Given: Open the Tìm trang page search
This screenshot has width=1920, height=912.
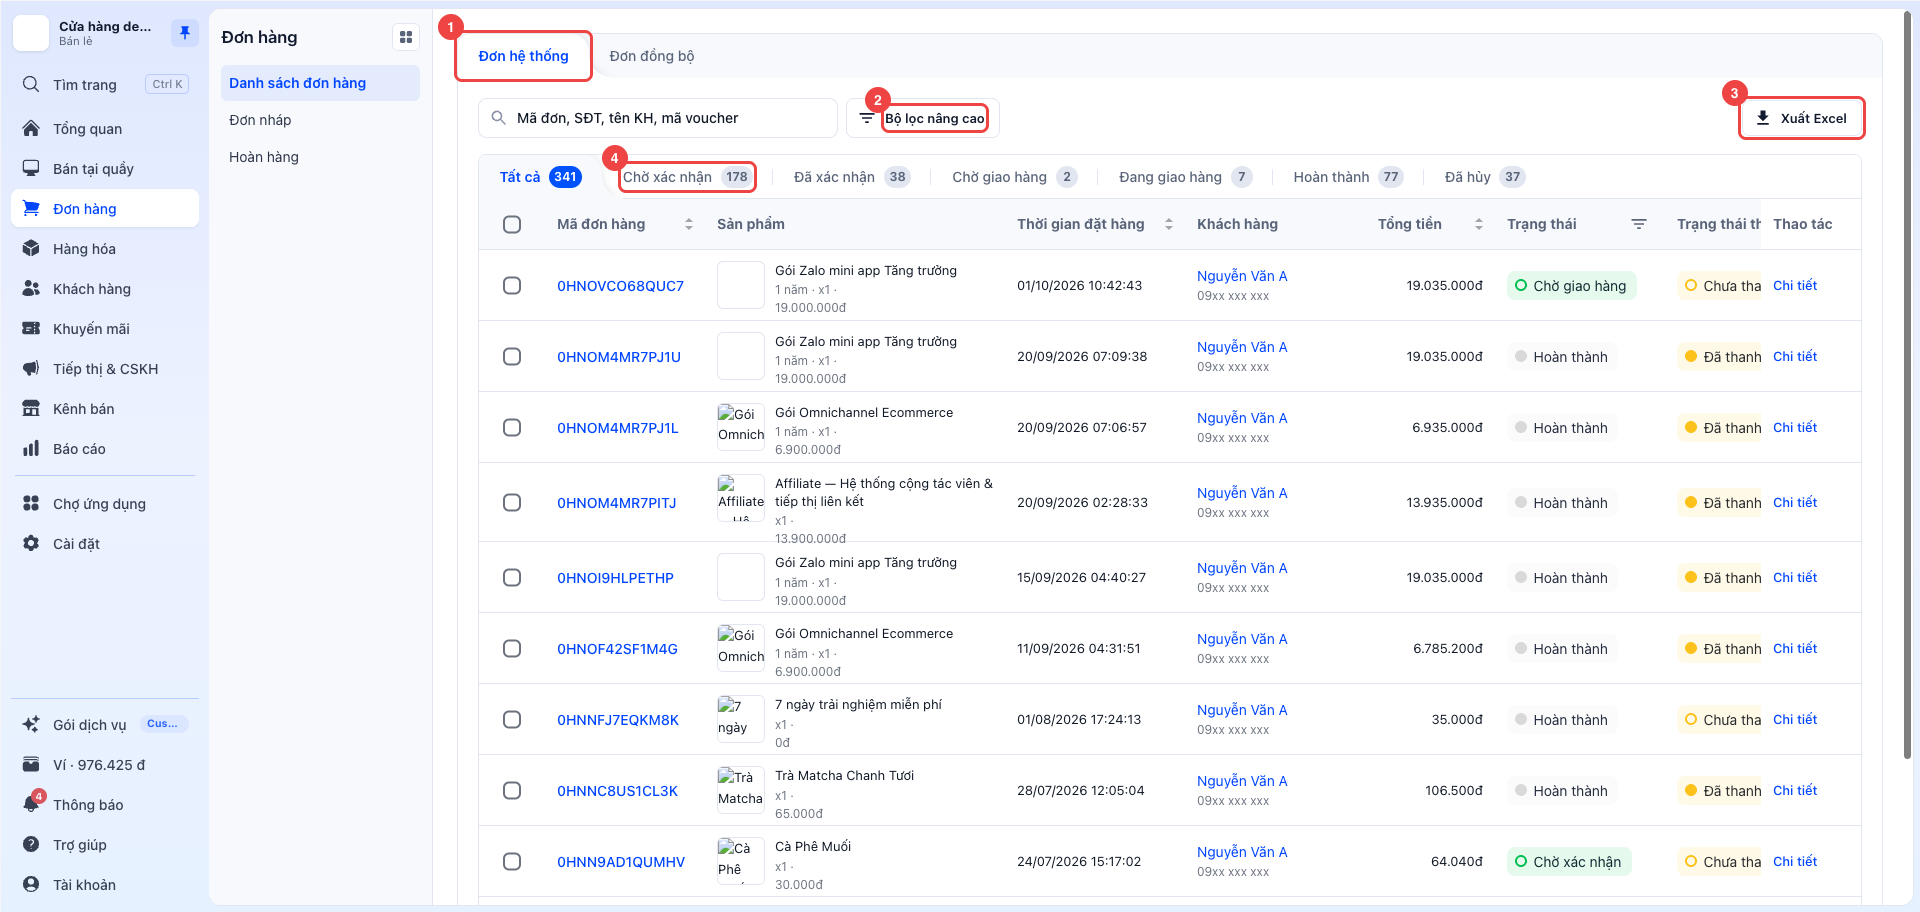Looking at the screenshot, I should pos(105,85).
